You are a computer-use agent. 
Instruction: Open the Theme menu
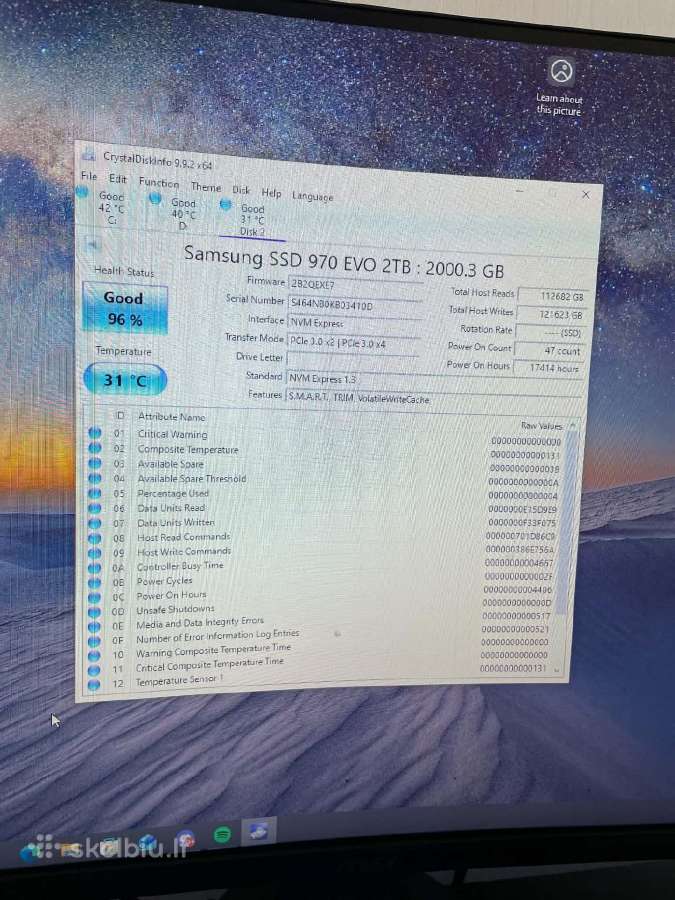pyautogui.click(x=206, y=187)
